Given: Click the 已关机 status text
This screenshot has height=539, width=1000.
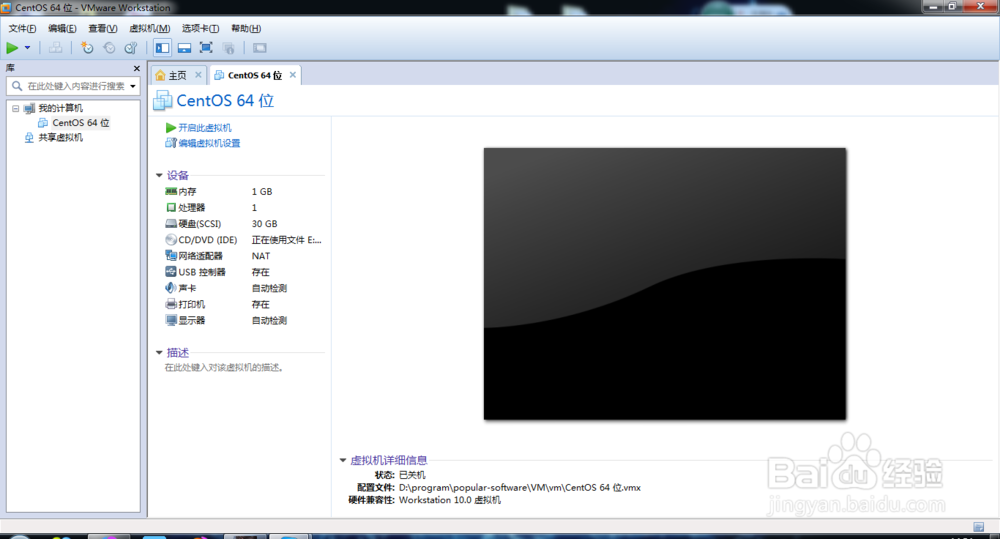Looking at the screenshot, I should pyautogui.click(x=412, y=475).
